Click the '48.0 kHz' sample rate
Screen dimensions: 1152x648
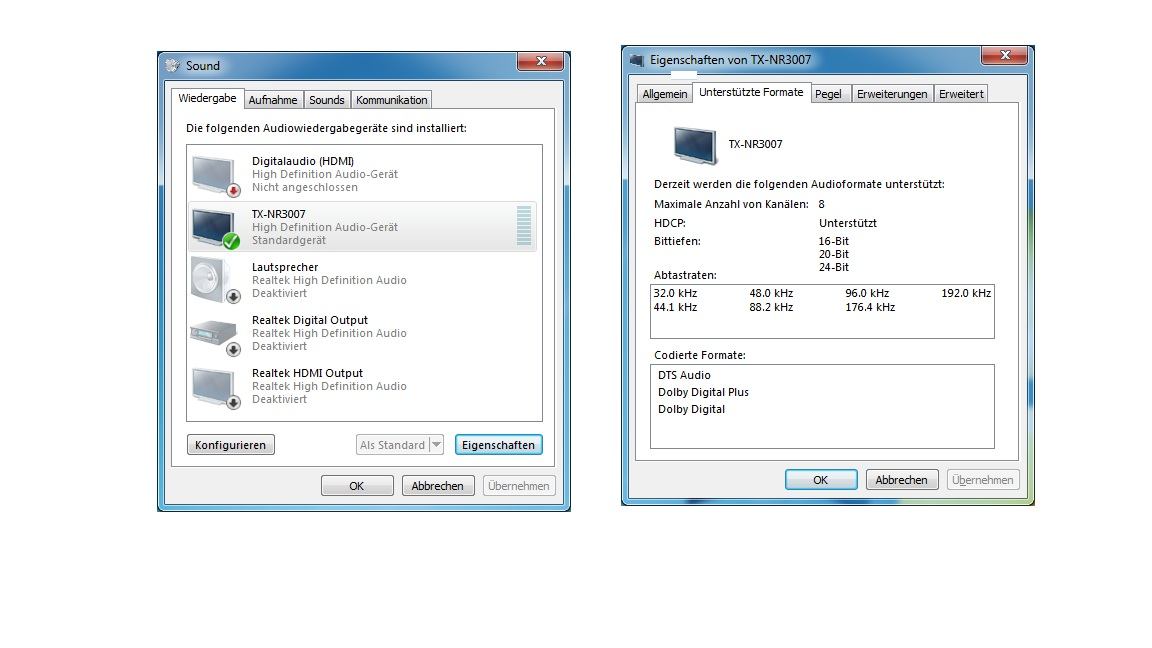[x=771, y=293]
